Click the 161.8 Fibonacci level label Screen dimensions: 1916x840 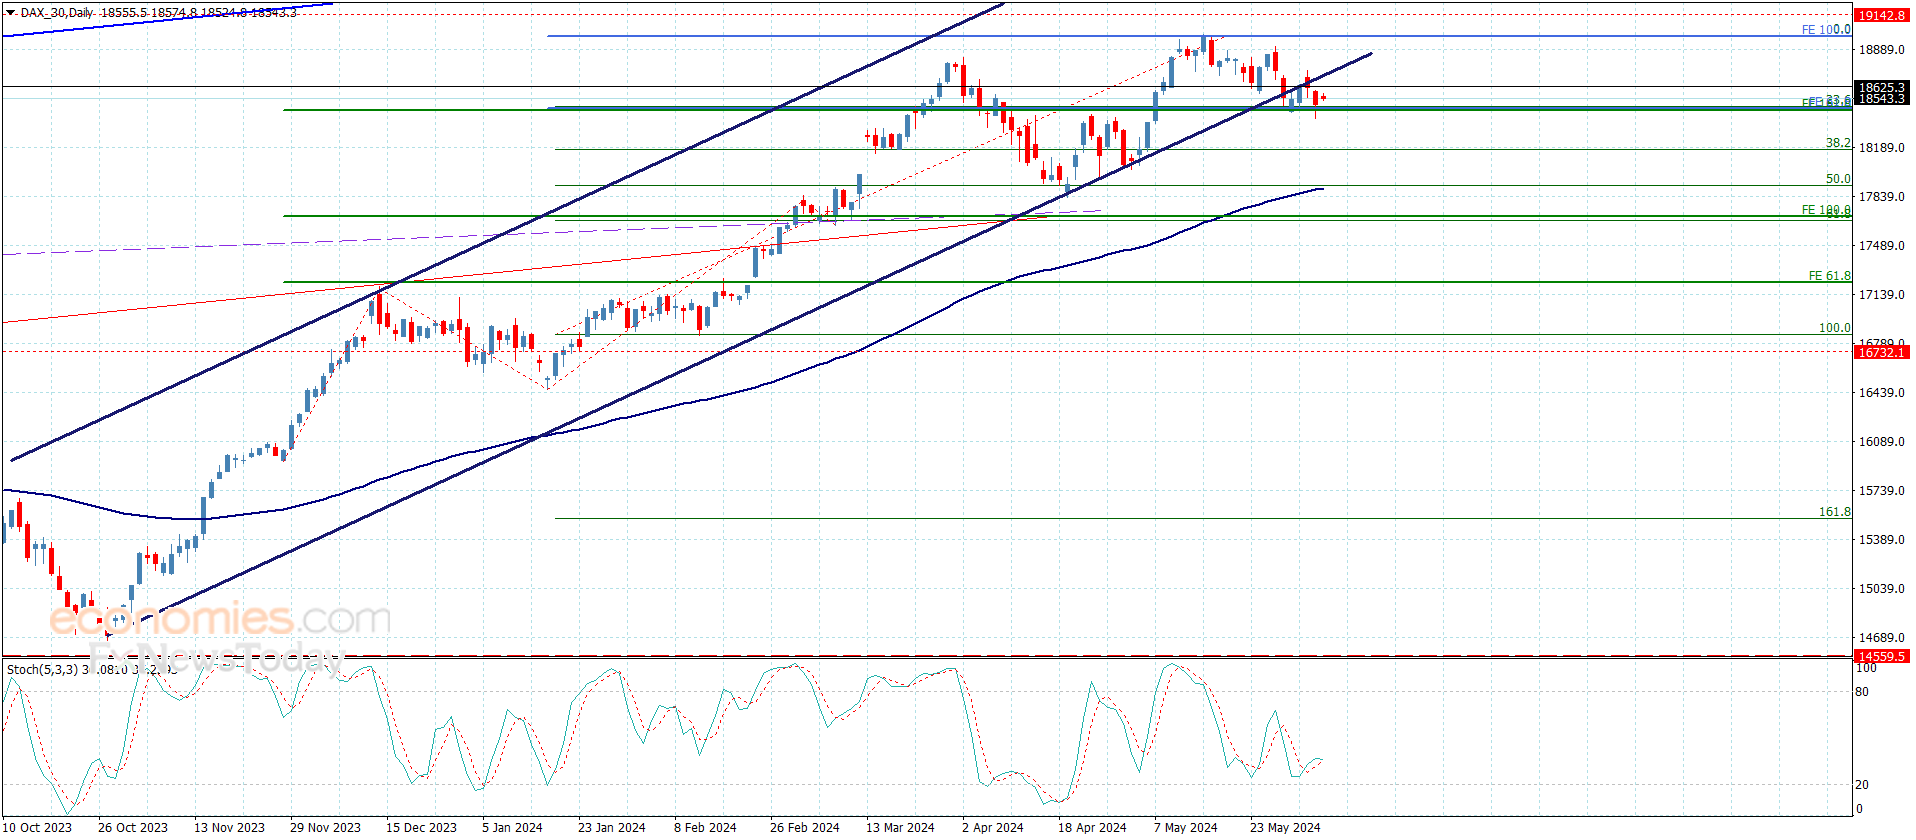tap(1835, 512)
